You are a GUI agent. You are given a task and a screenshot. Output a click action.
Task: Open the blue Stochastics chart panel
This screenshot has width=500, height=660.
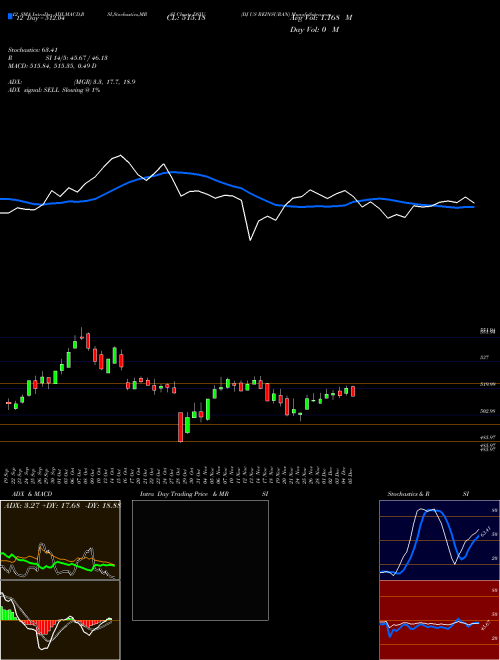pos(439,540)
